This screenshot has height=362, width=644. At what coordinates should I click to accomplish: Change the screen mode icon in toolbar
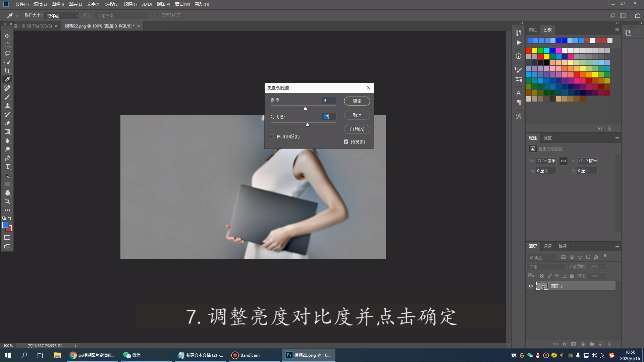tap(7, 246)
